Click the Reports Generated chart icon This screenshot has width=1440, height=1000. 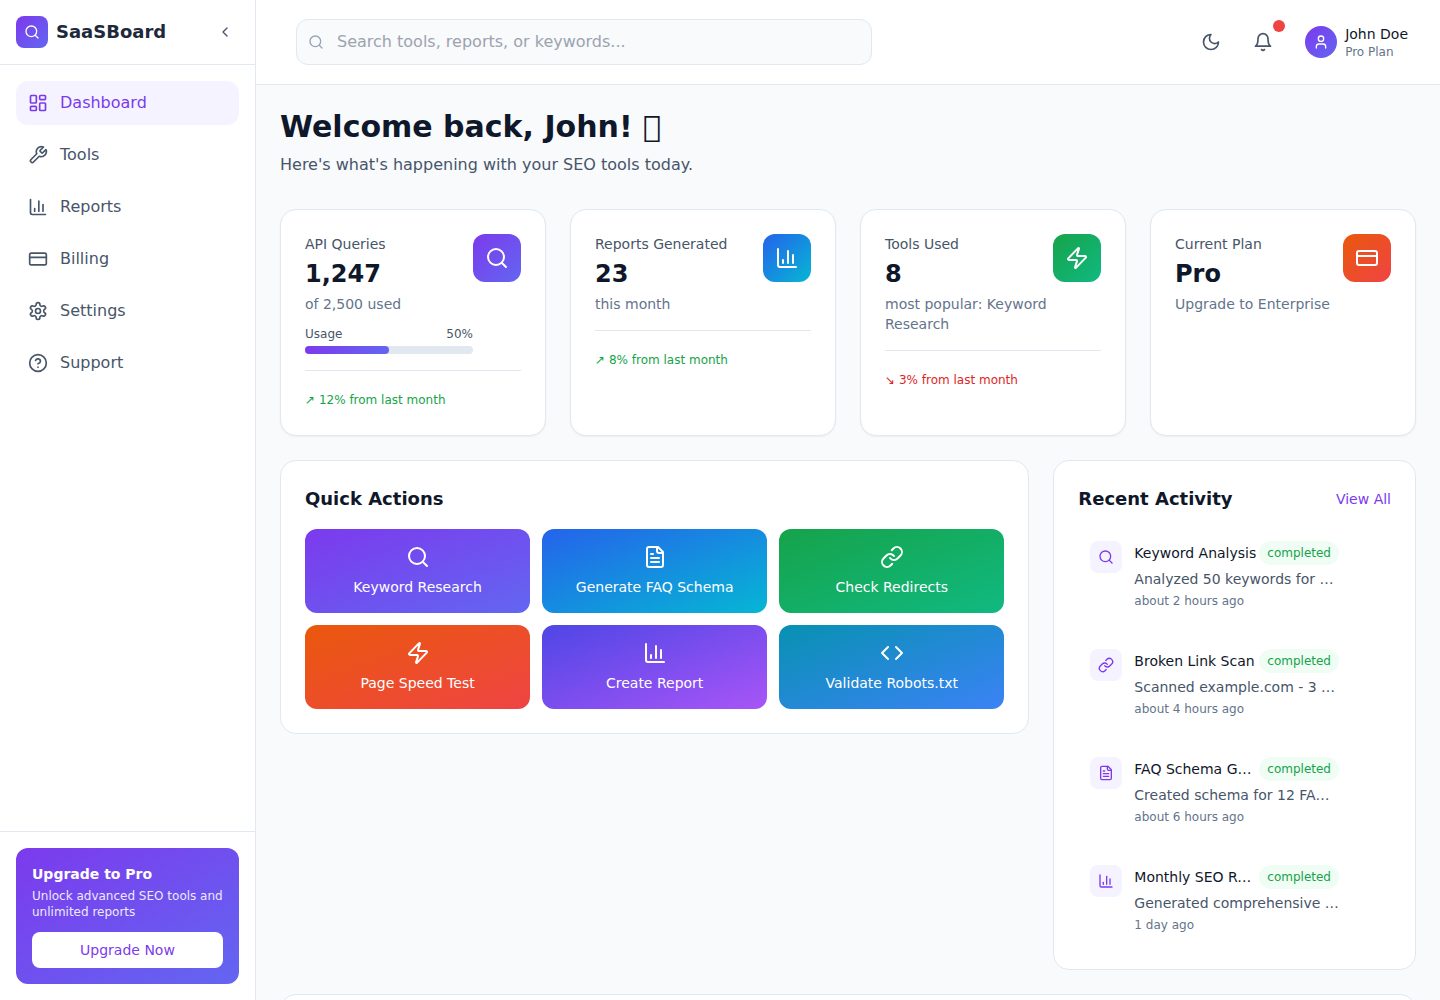(x=787, y=258)
